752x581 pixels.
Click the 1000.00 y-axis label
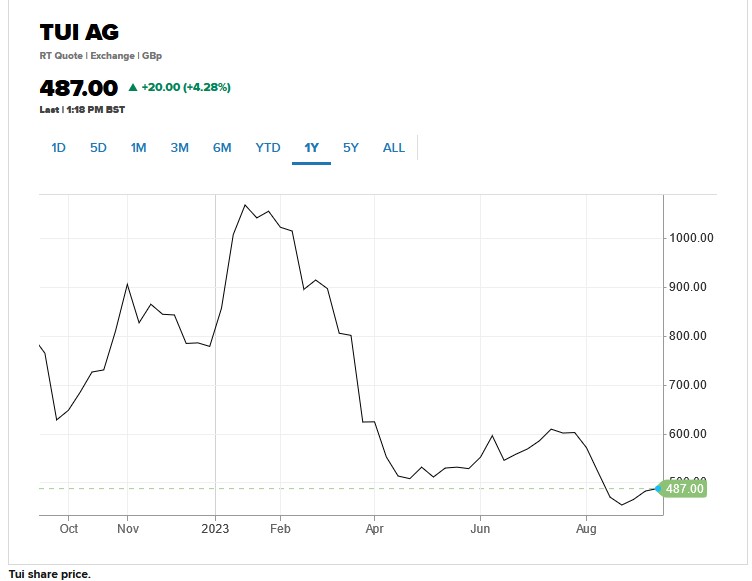coord(692,238)
